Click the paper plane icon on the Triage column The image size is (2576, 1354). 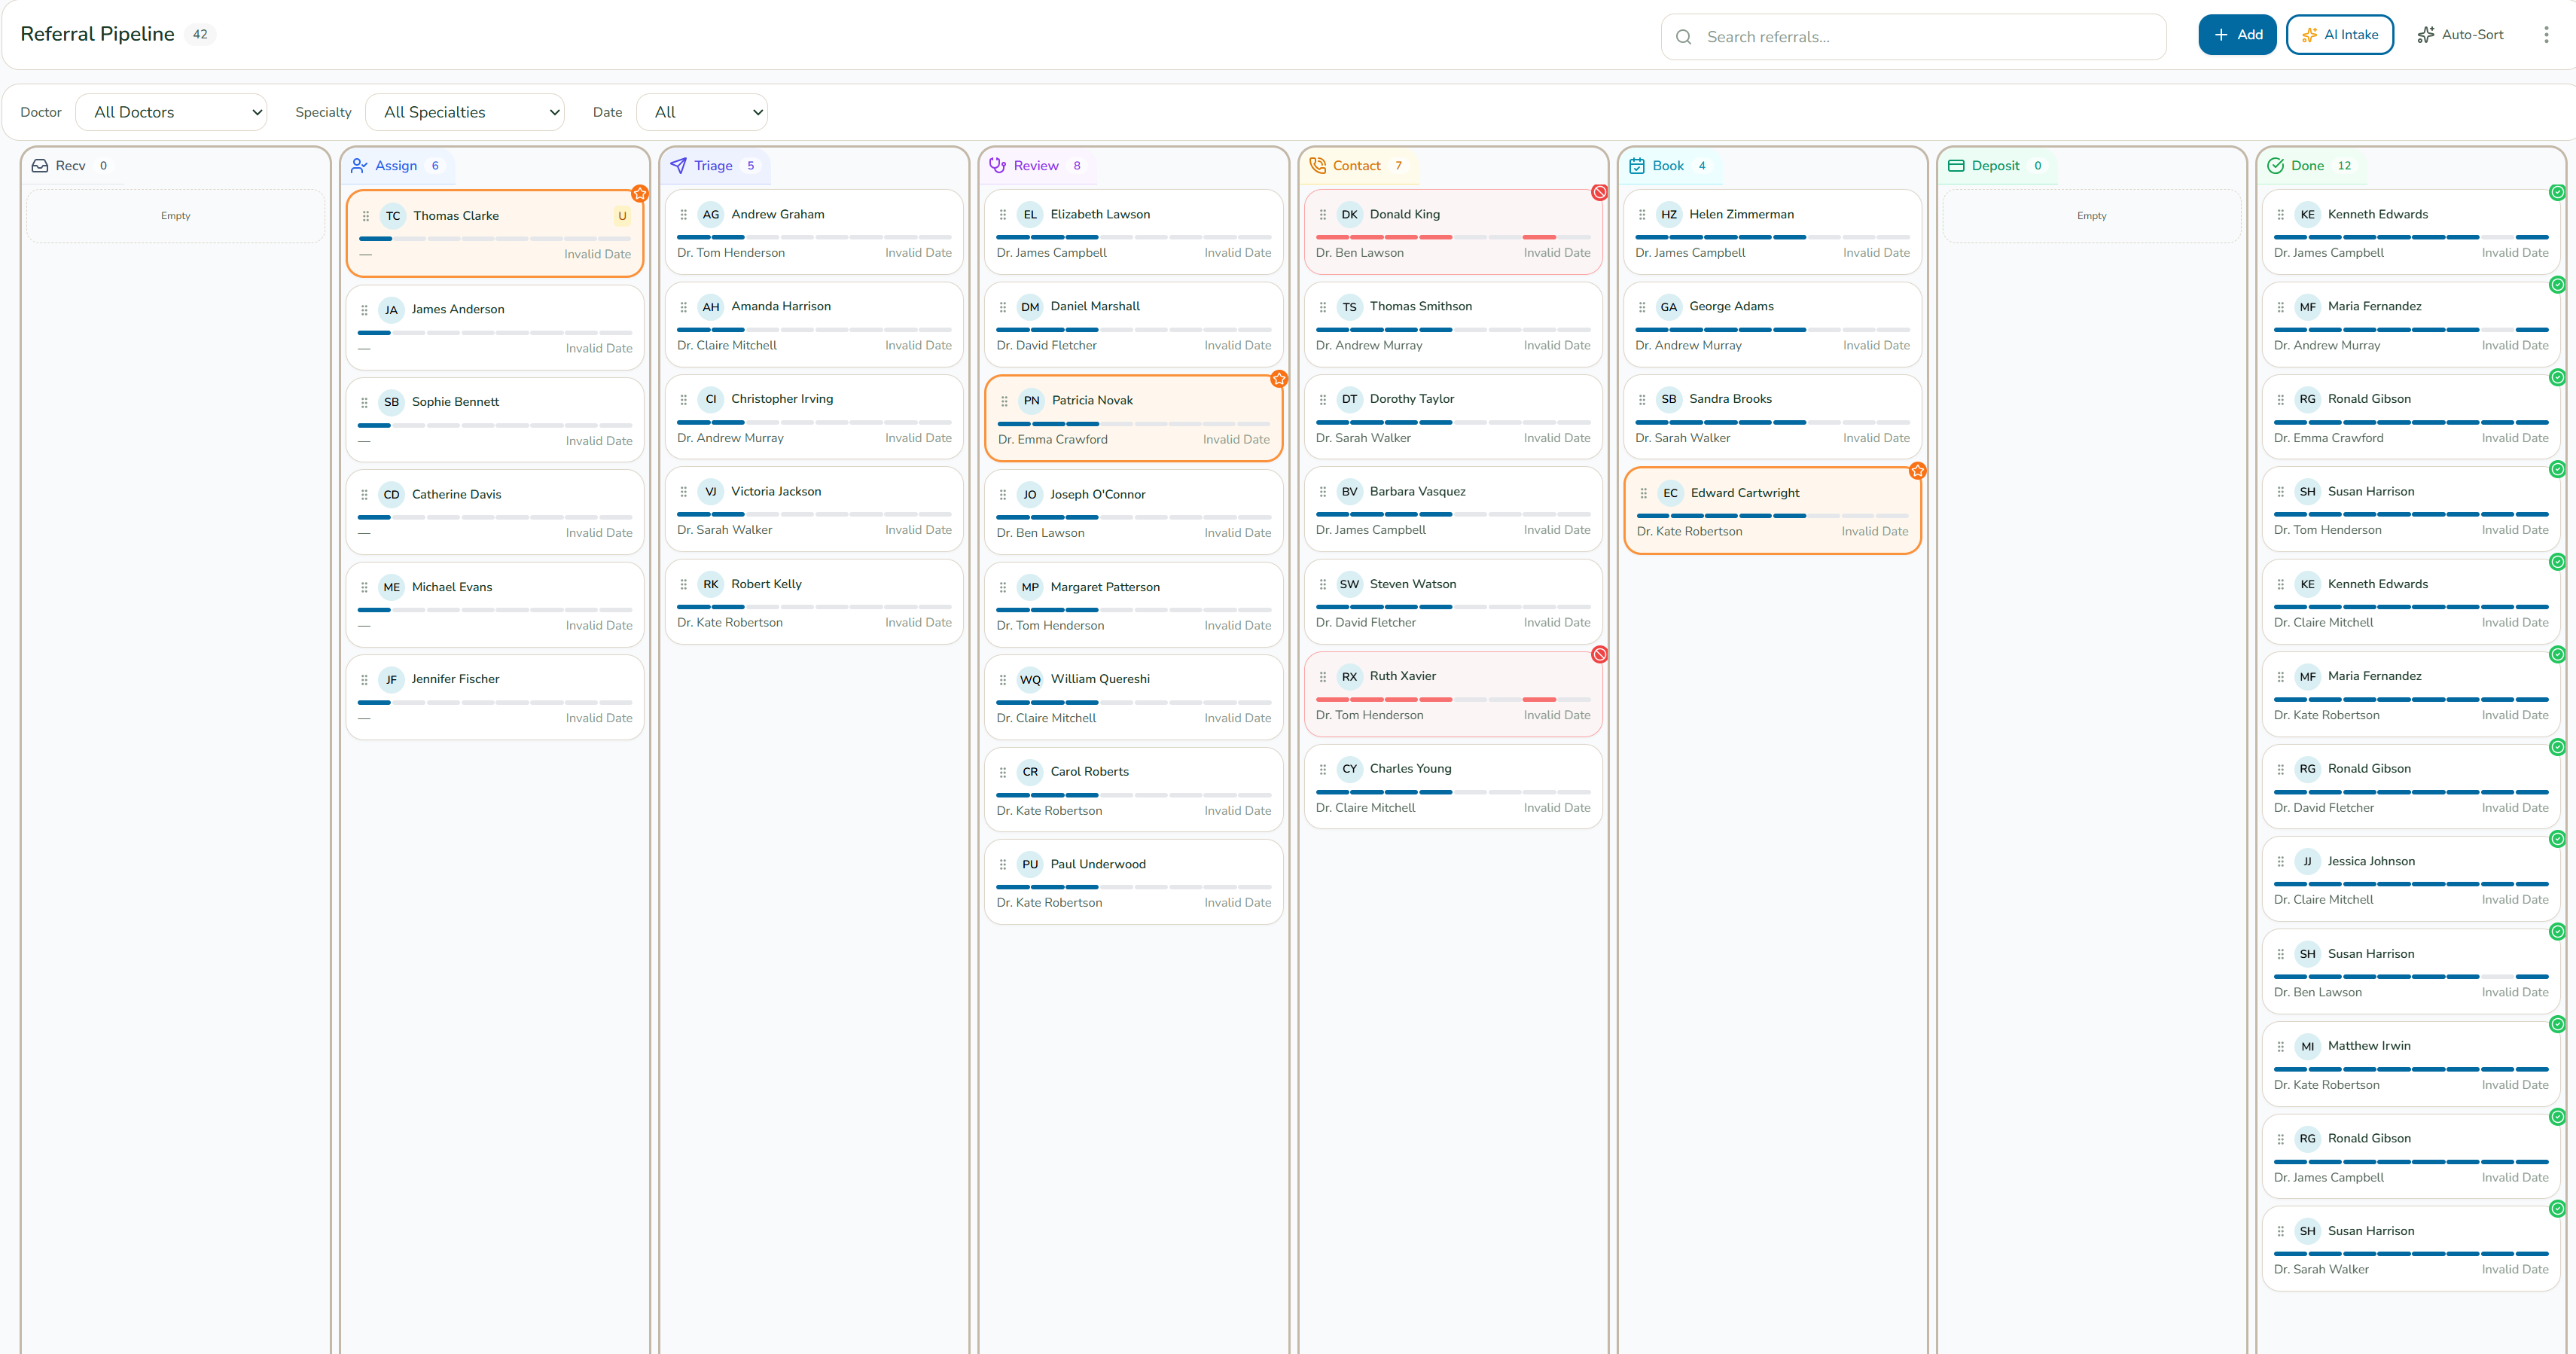pos(681,165)
